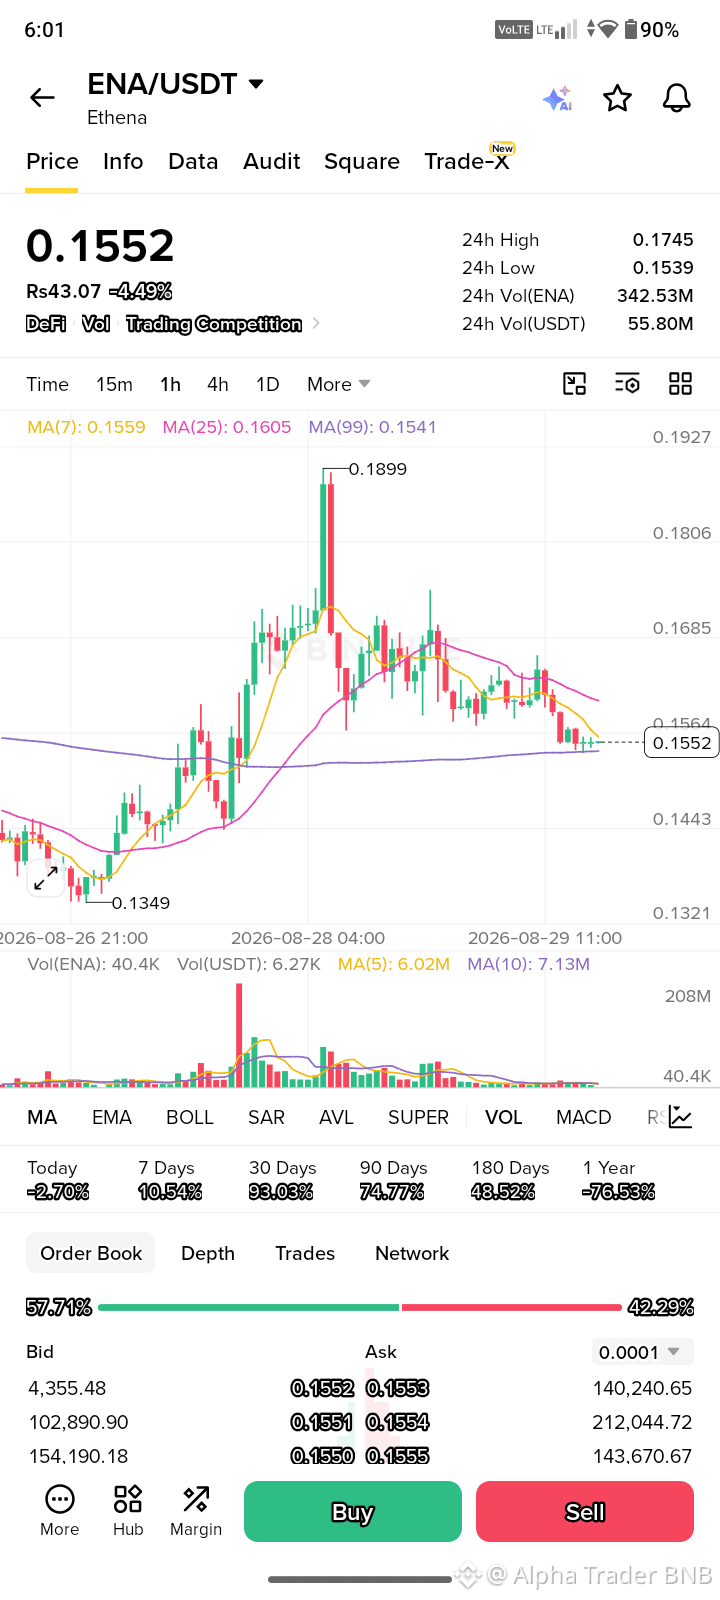Open the chart grid layout icon
This screenshot has height=1600, width=720.
coord(681,384)
